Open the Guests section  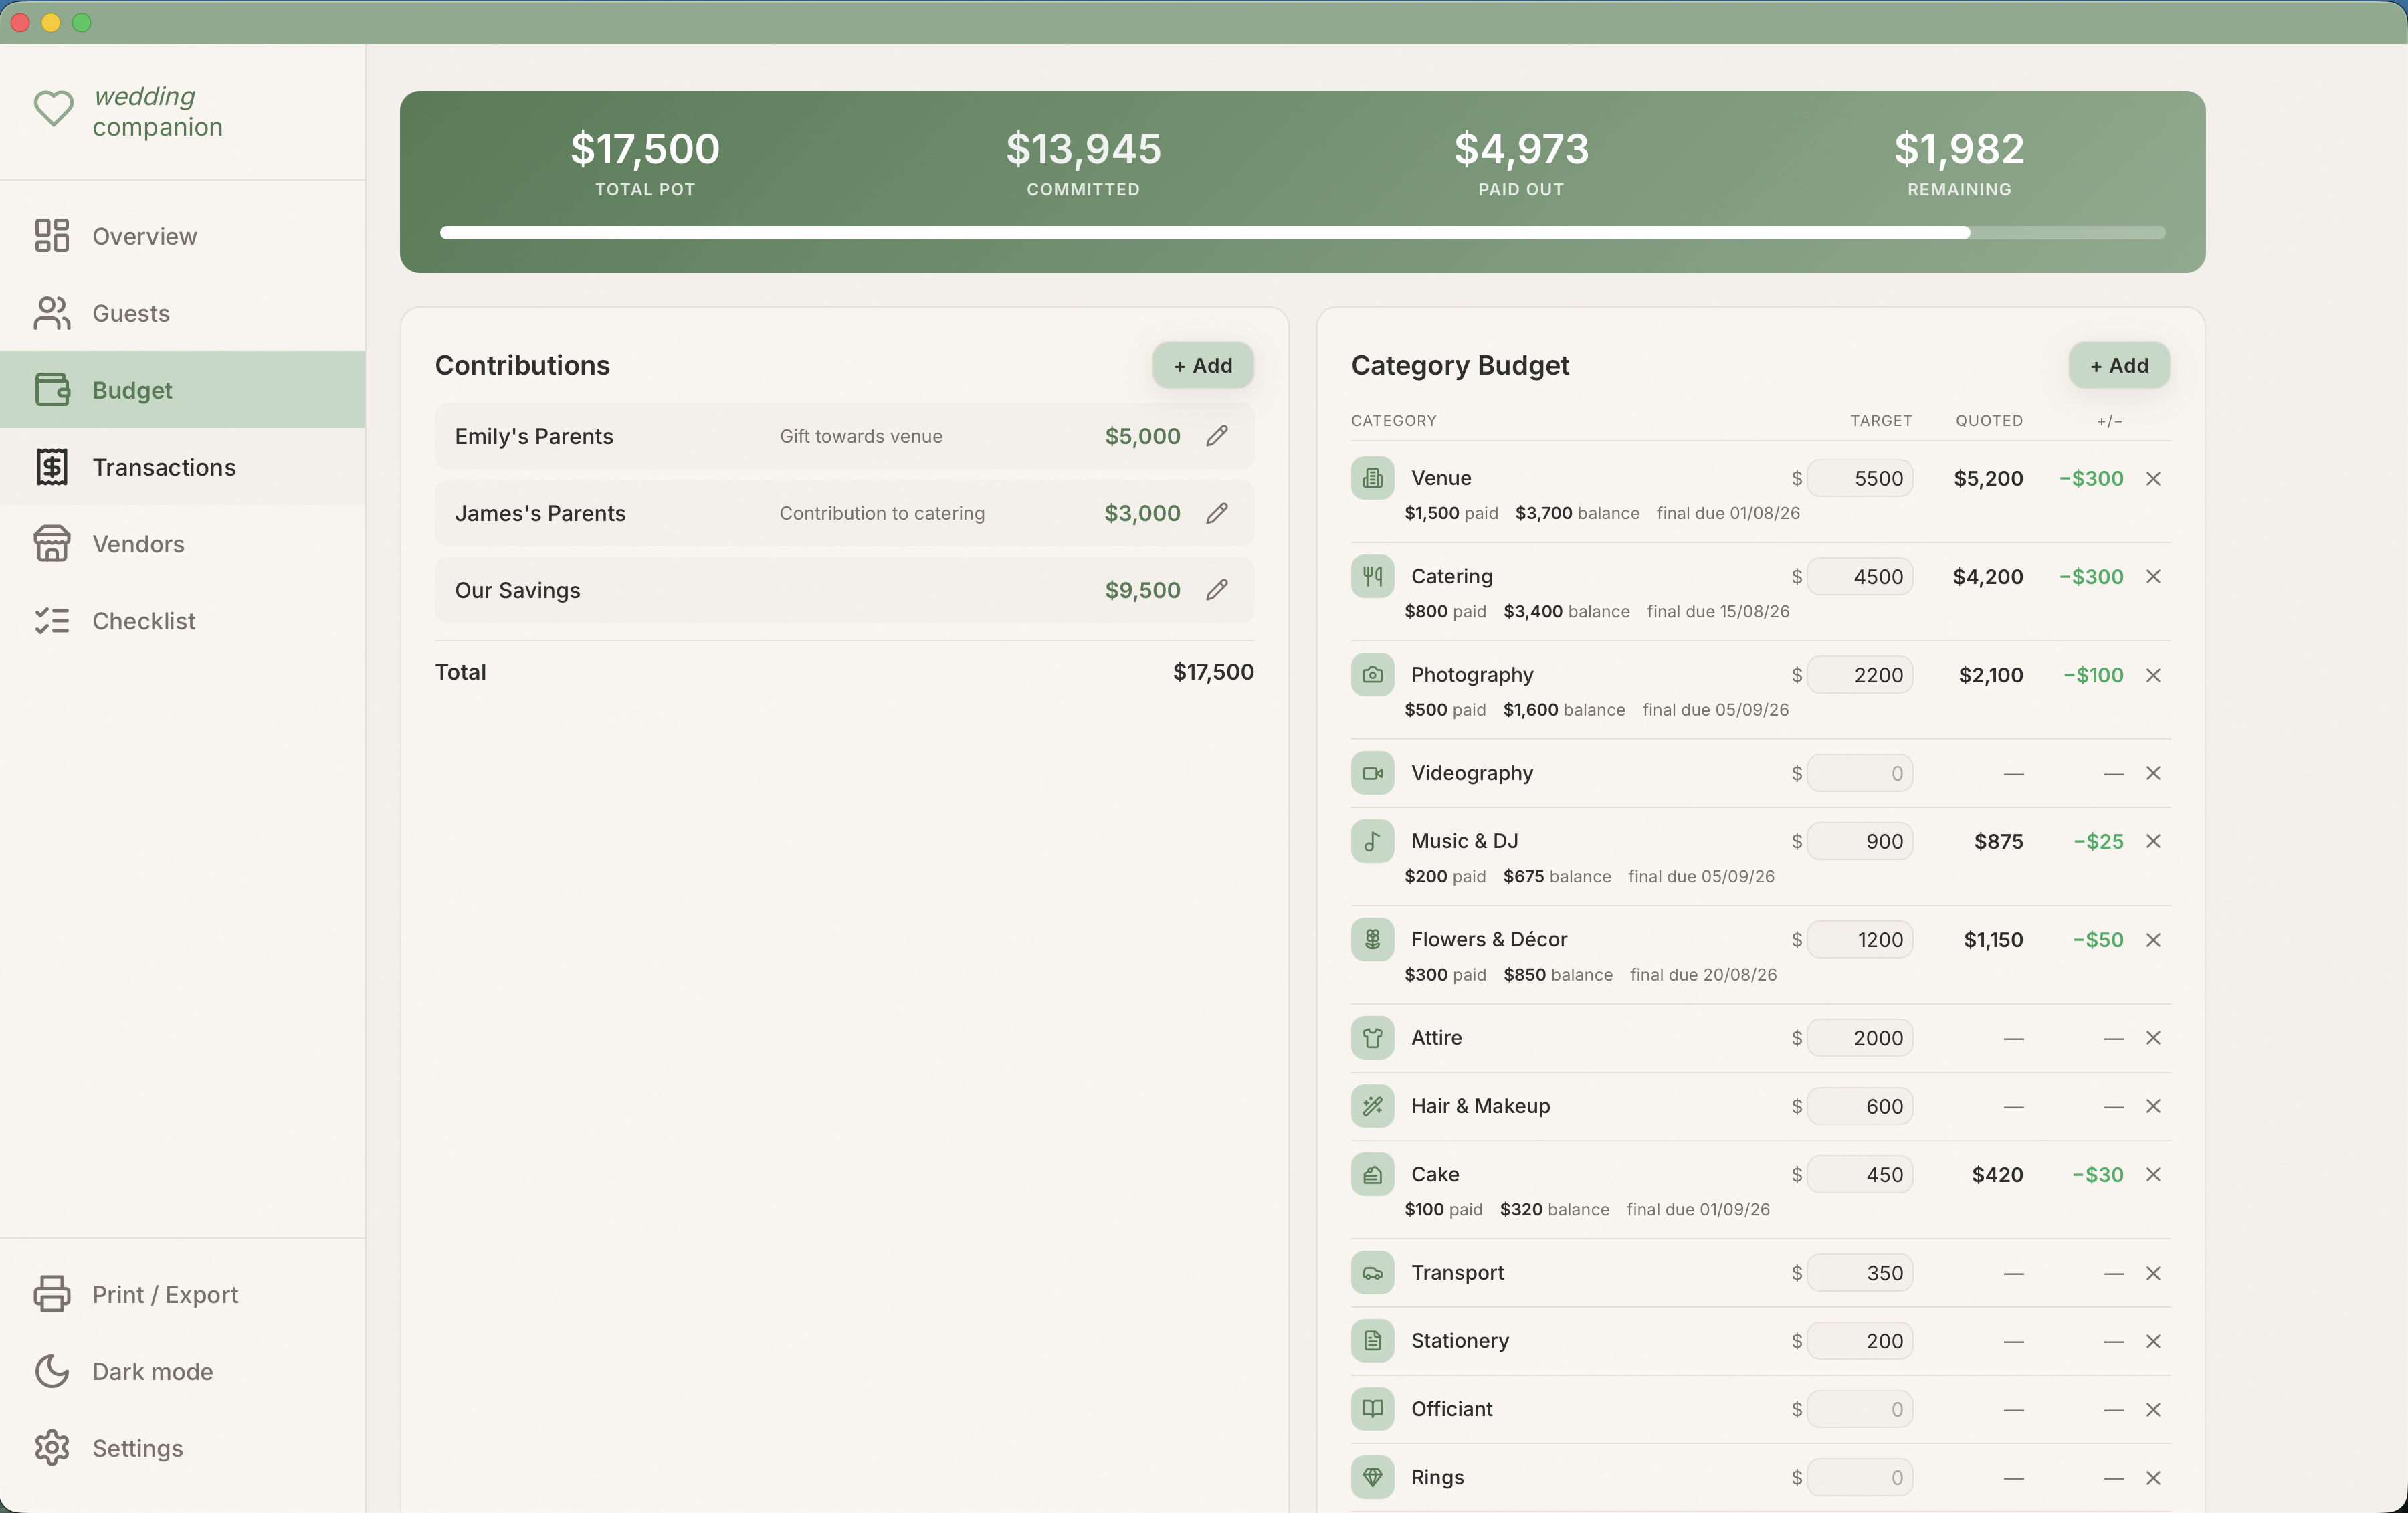[130, 313]
